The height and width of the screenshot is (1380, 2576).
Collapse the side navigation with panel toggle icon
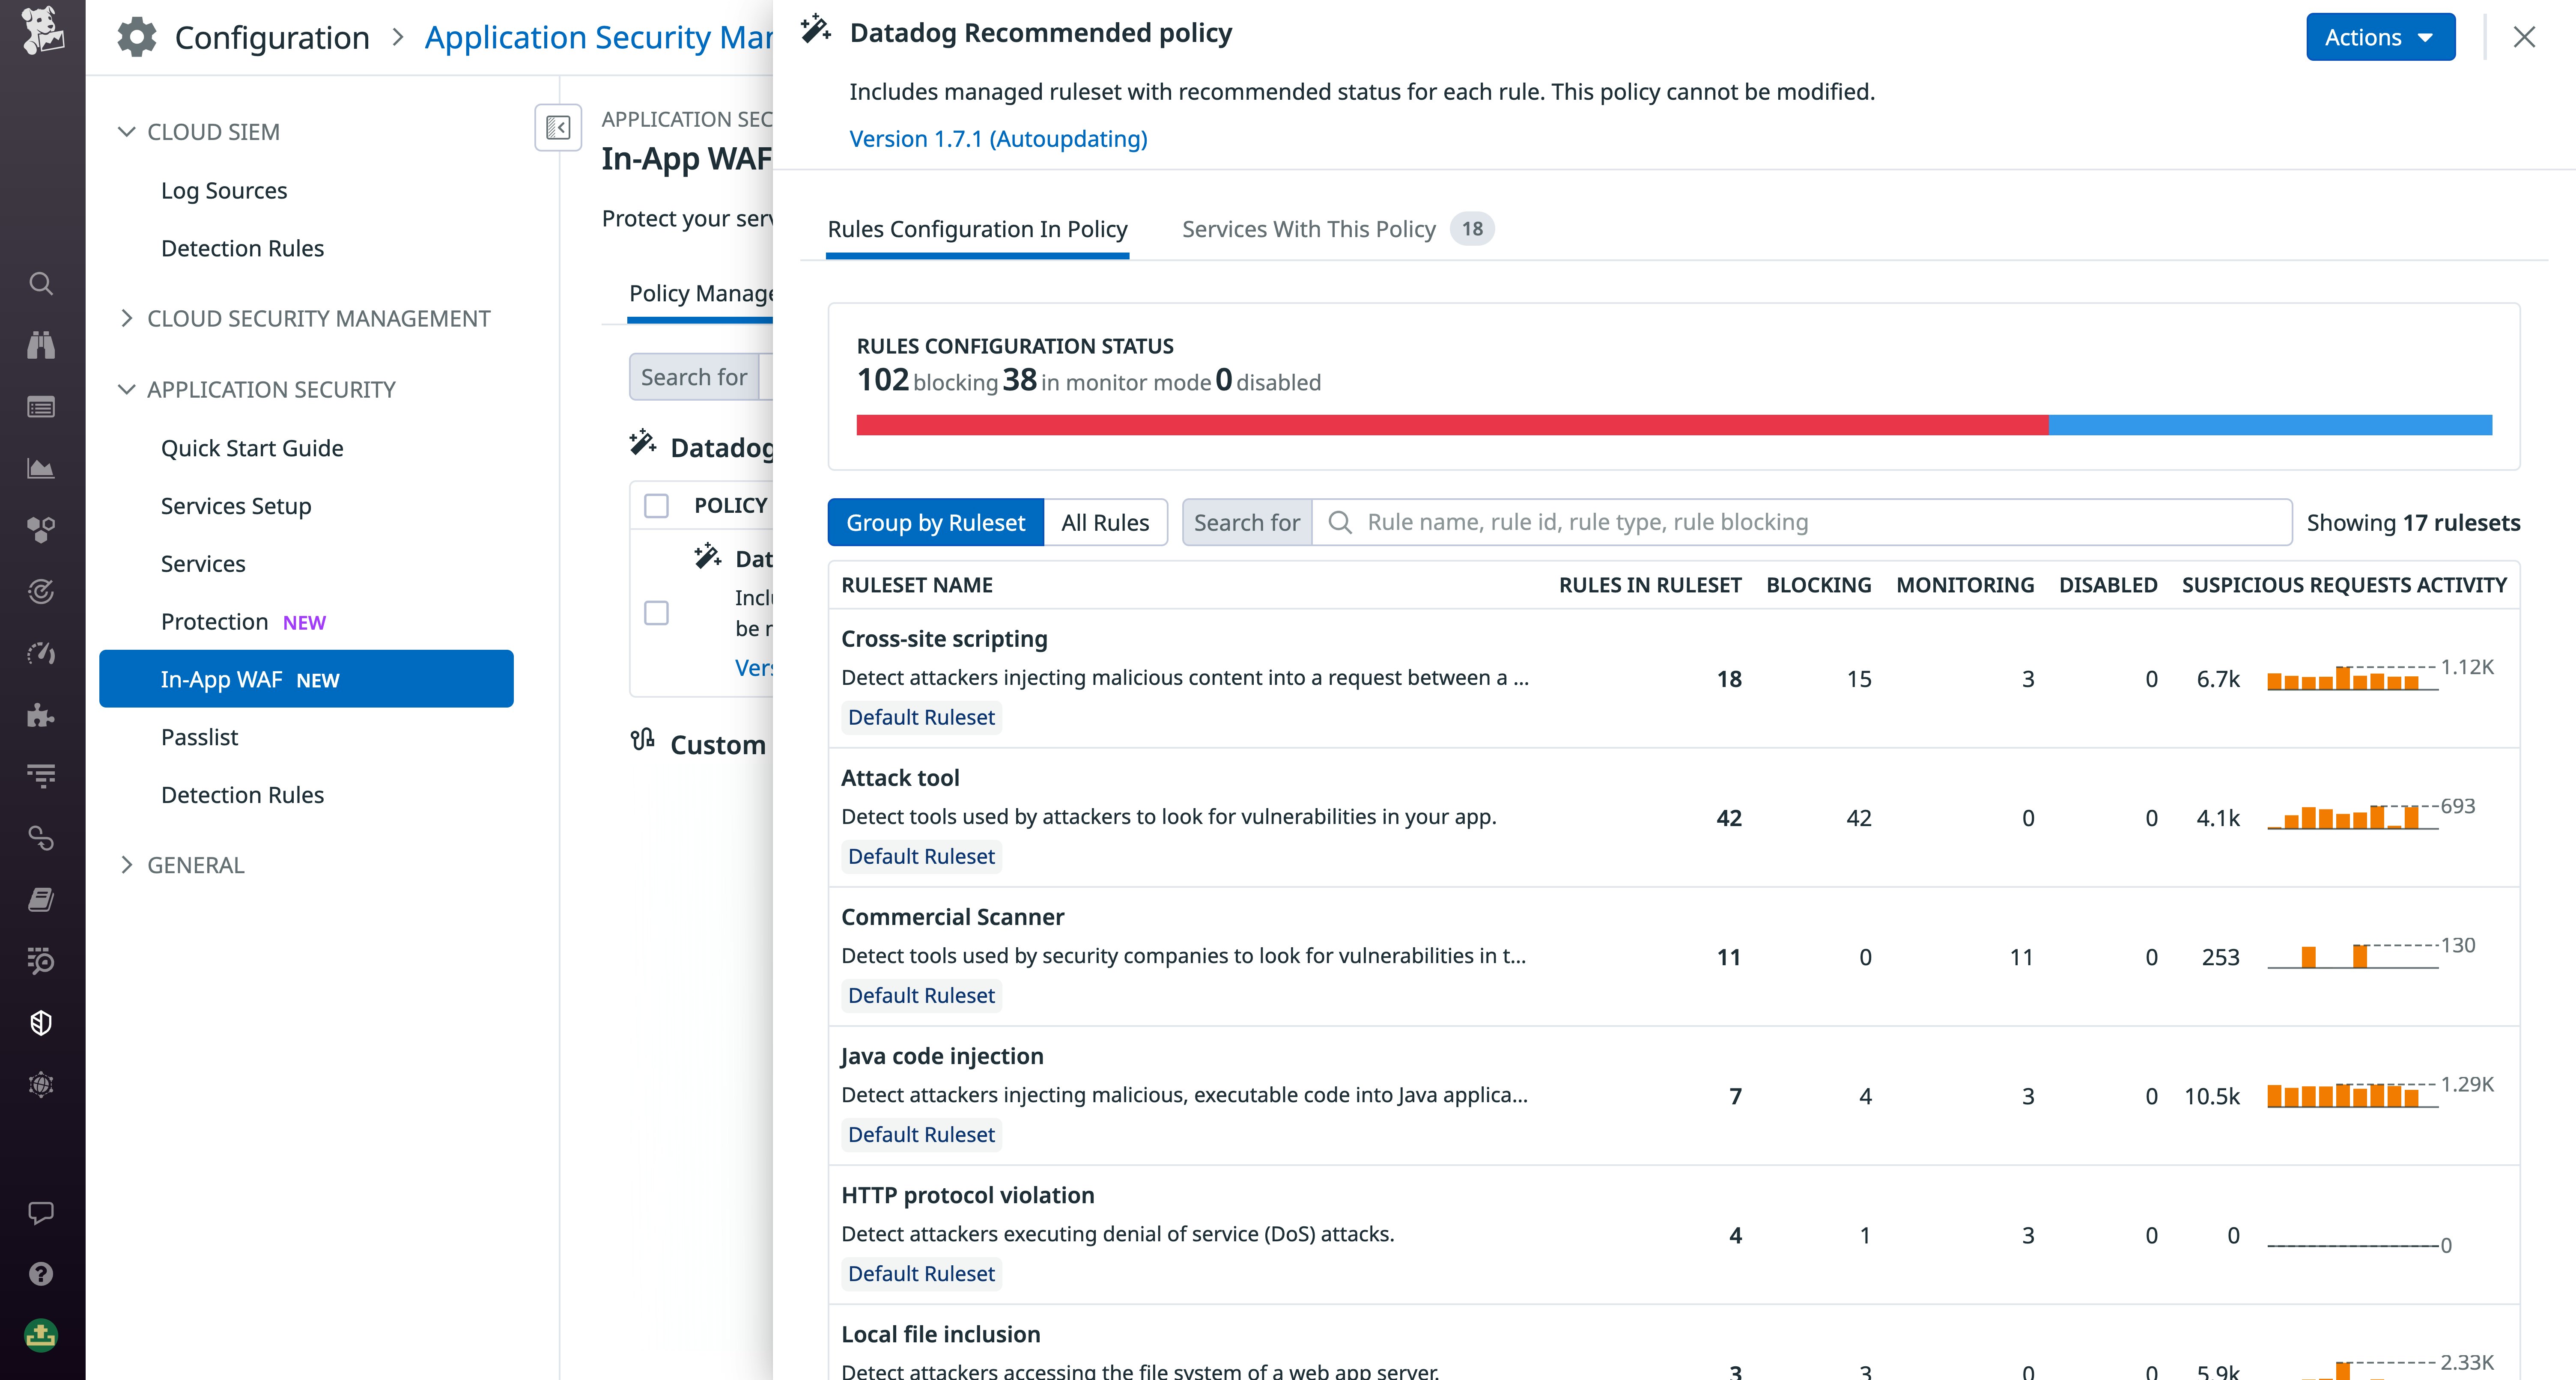pyautogui.click(x=558, y=128)
